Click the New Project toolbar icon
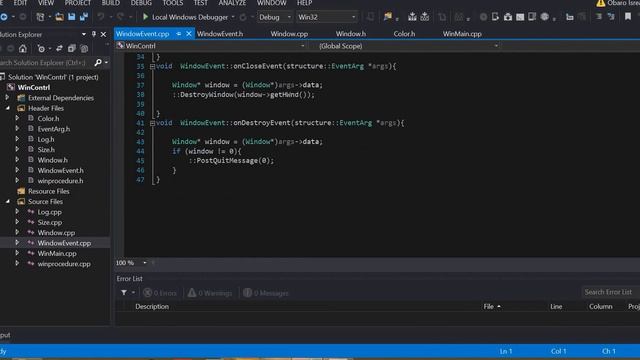Viewport: 640px width, 360px height. [40, 17]
